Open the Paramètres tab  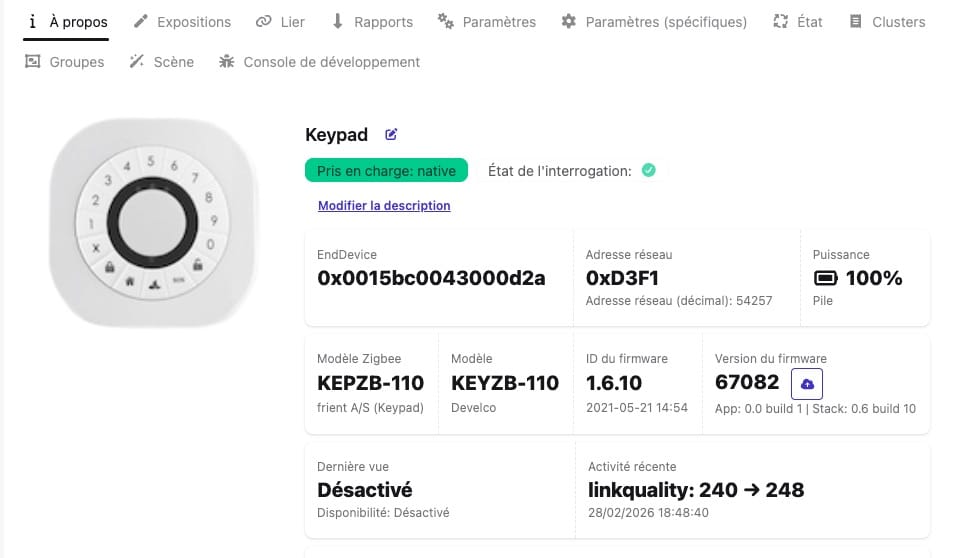487,22
